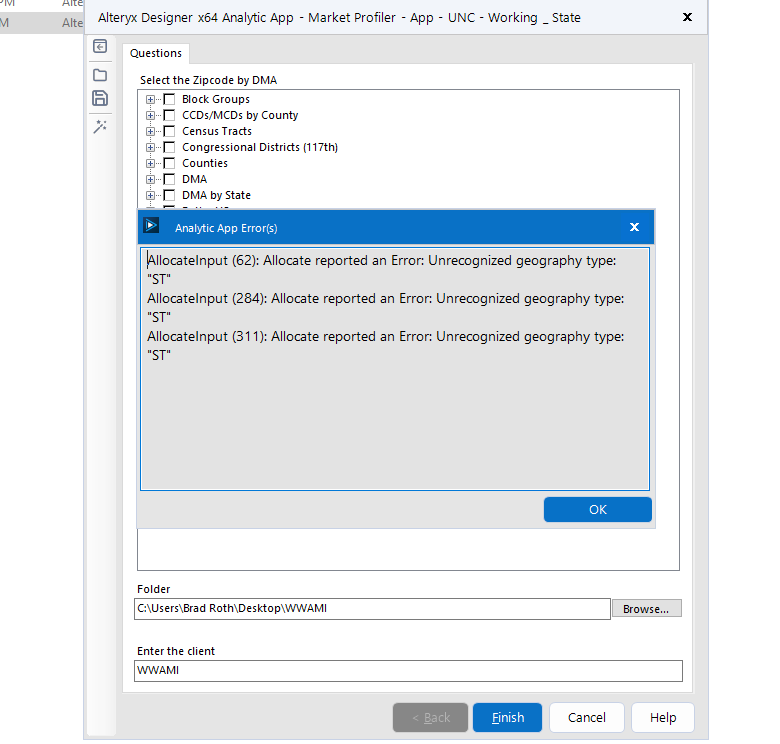Select the Census Tracts label
The image size is (780, 744).
pos(217,131)
